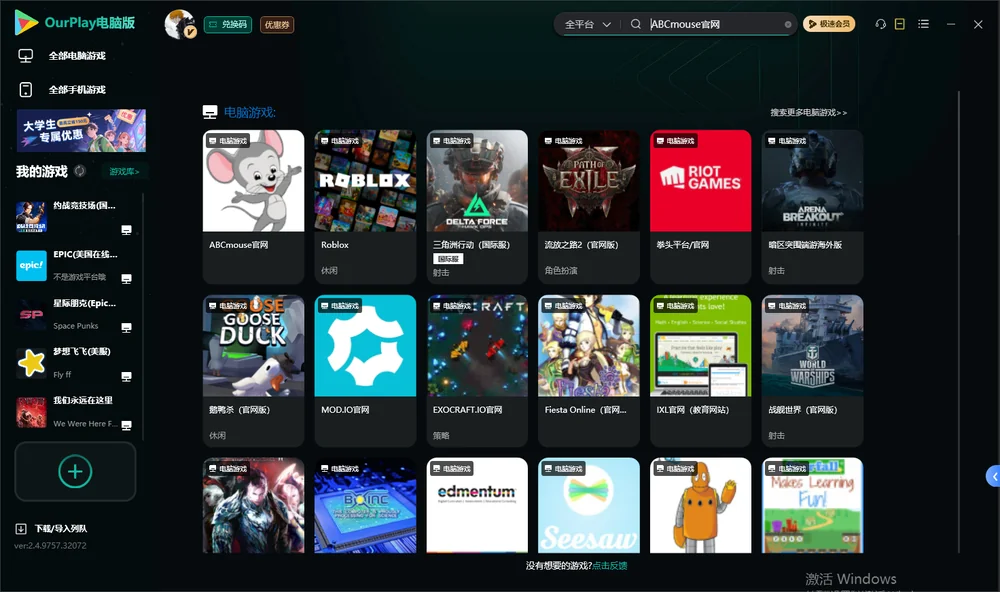The image size is (1000, 592).
Task: Open the 战舰世界 World of Warships card
Action: point(812,371)
